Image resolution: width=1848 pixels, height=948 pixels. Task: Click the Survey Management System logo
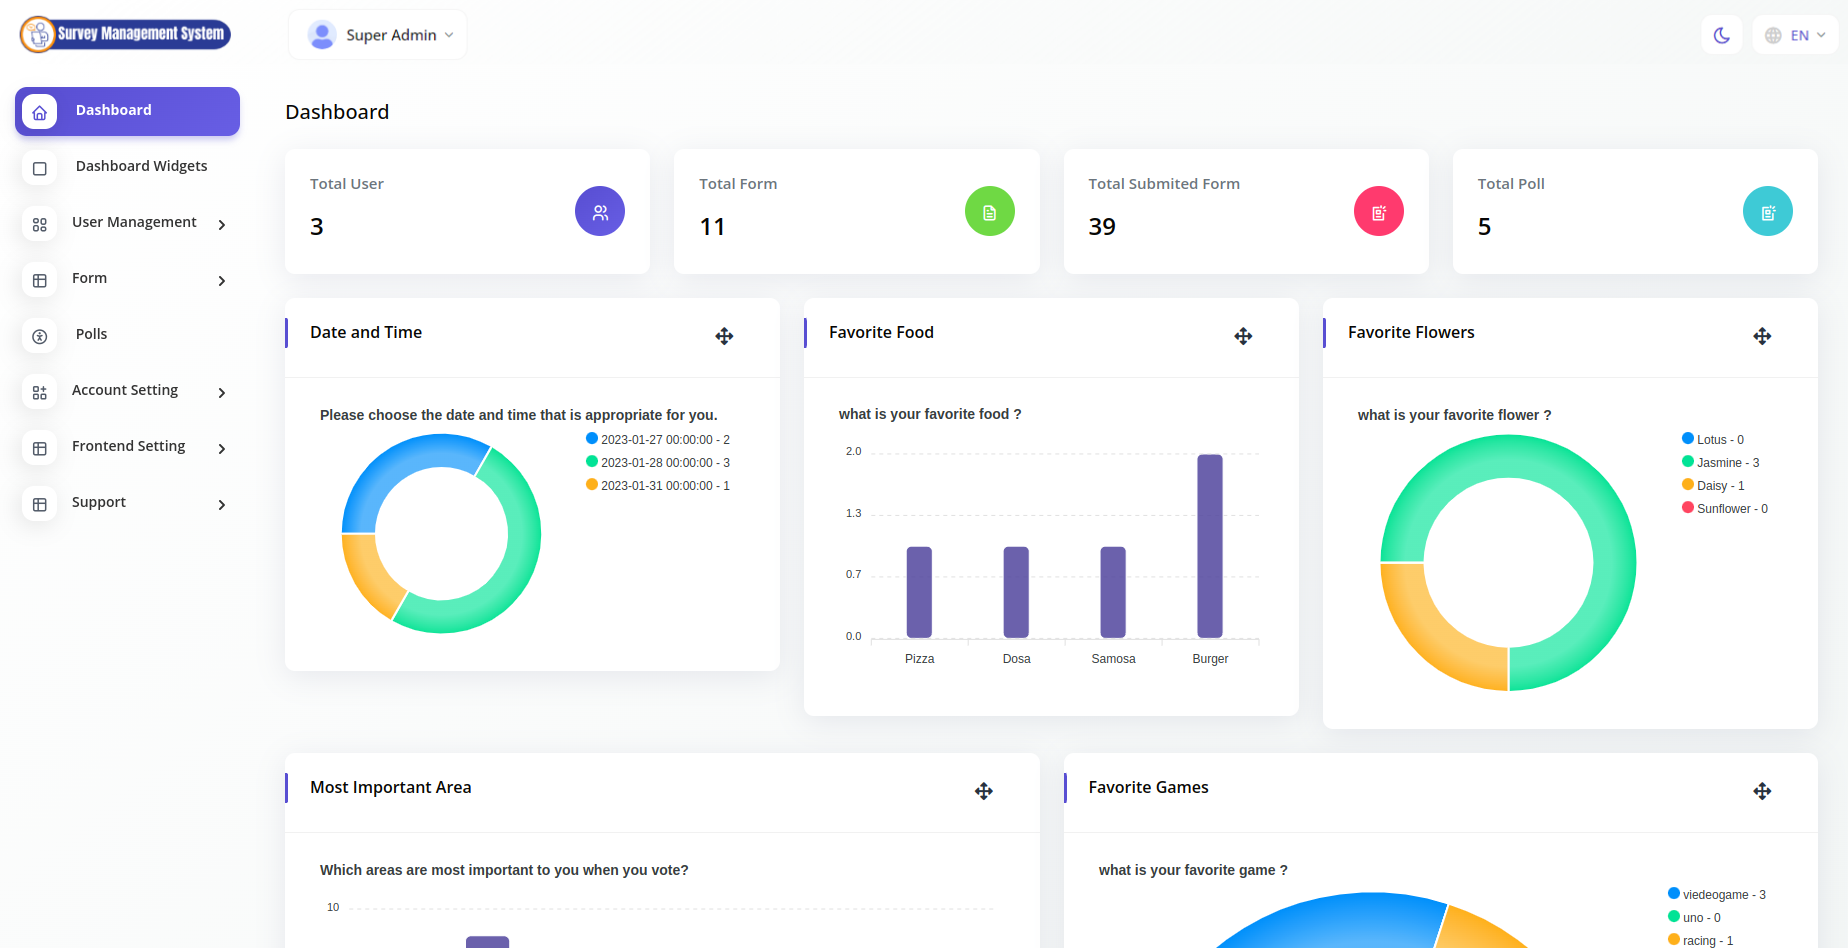tap(126, 34)
